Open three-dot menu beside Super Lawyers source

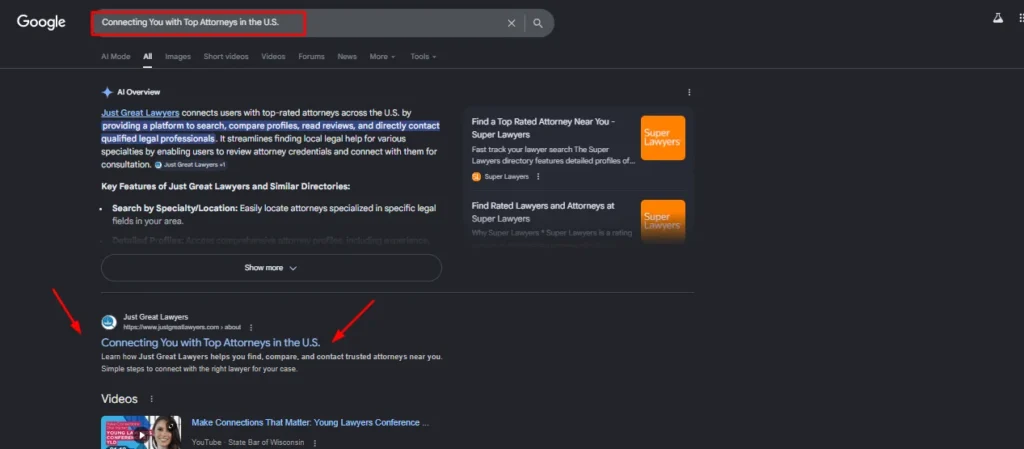click(x=538, y=177)
